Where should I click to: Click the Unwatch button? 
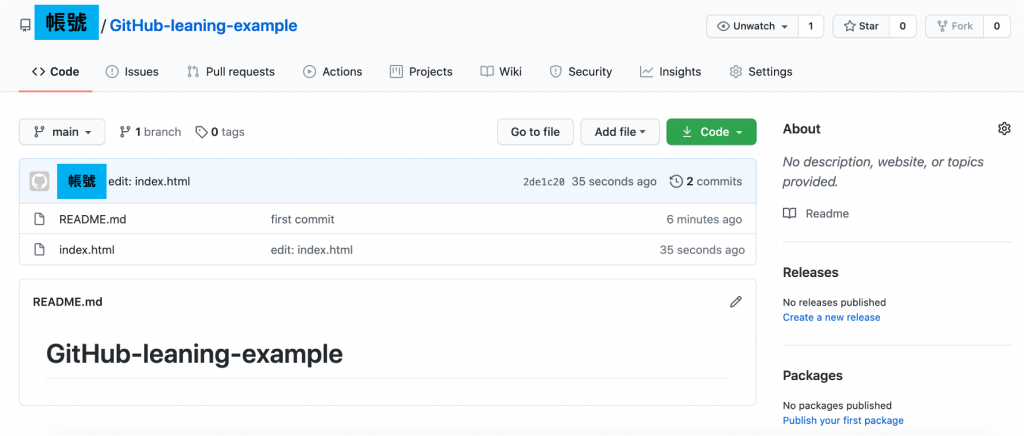click(752, 26)
